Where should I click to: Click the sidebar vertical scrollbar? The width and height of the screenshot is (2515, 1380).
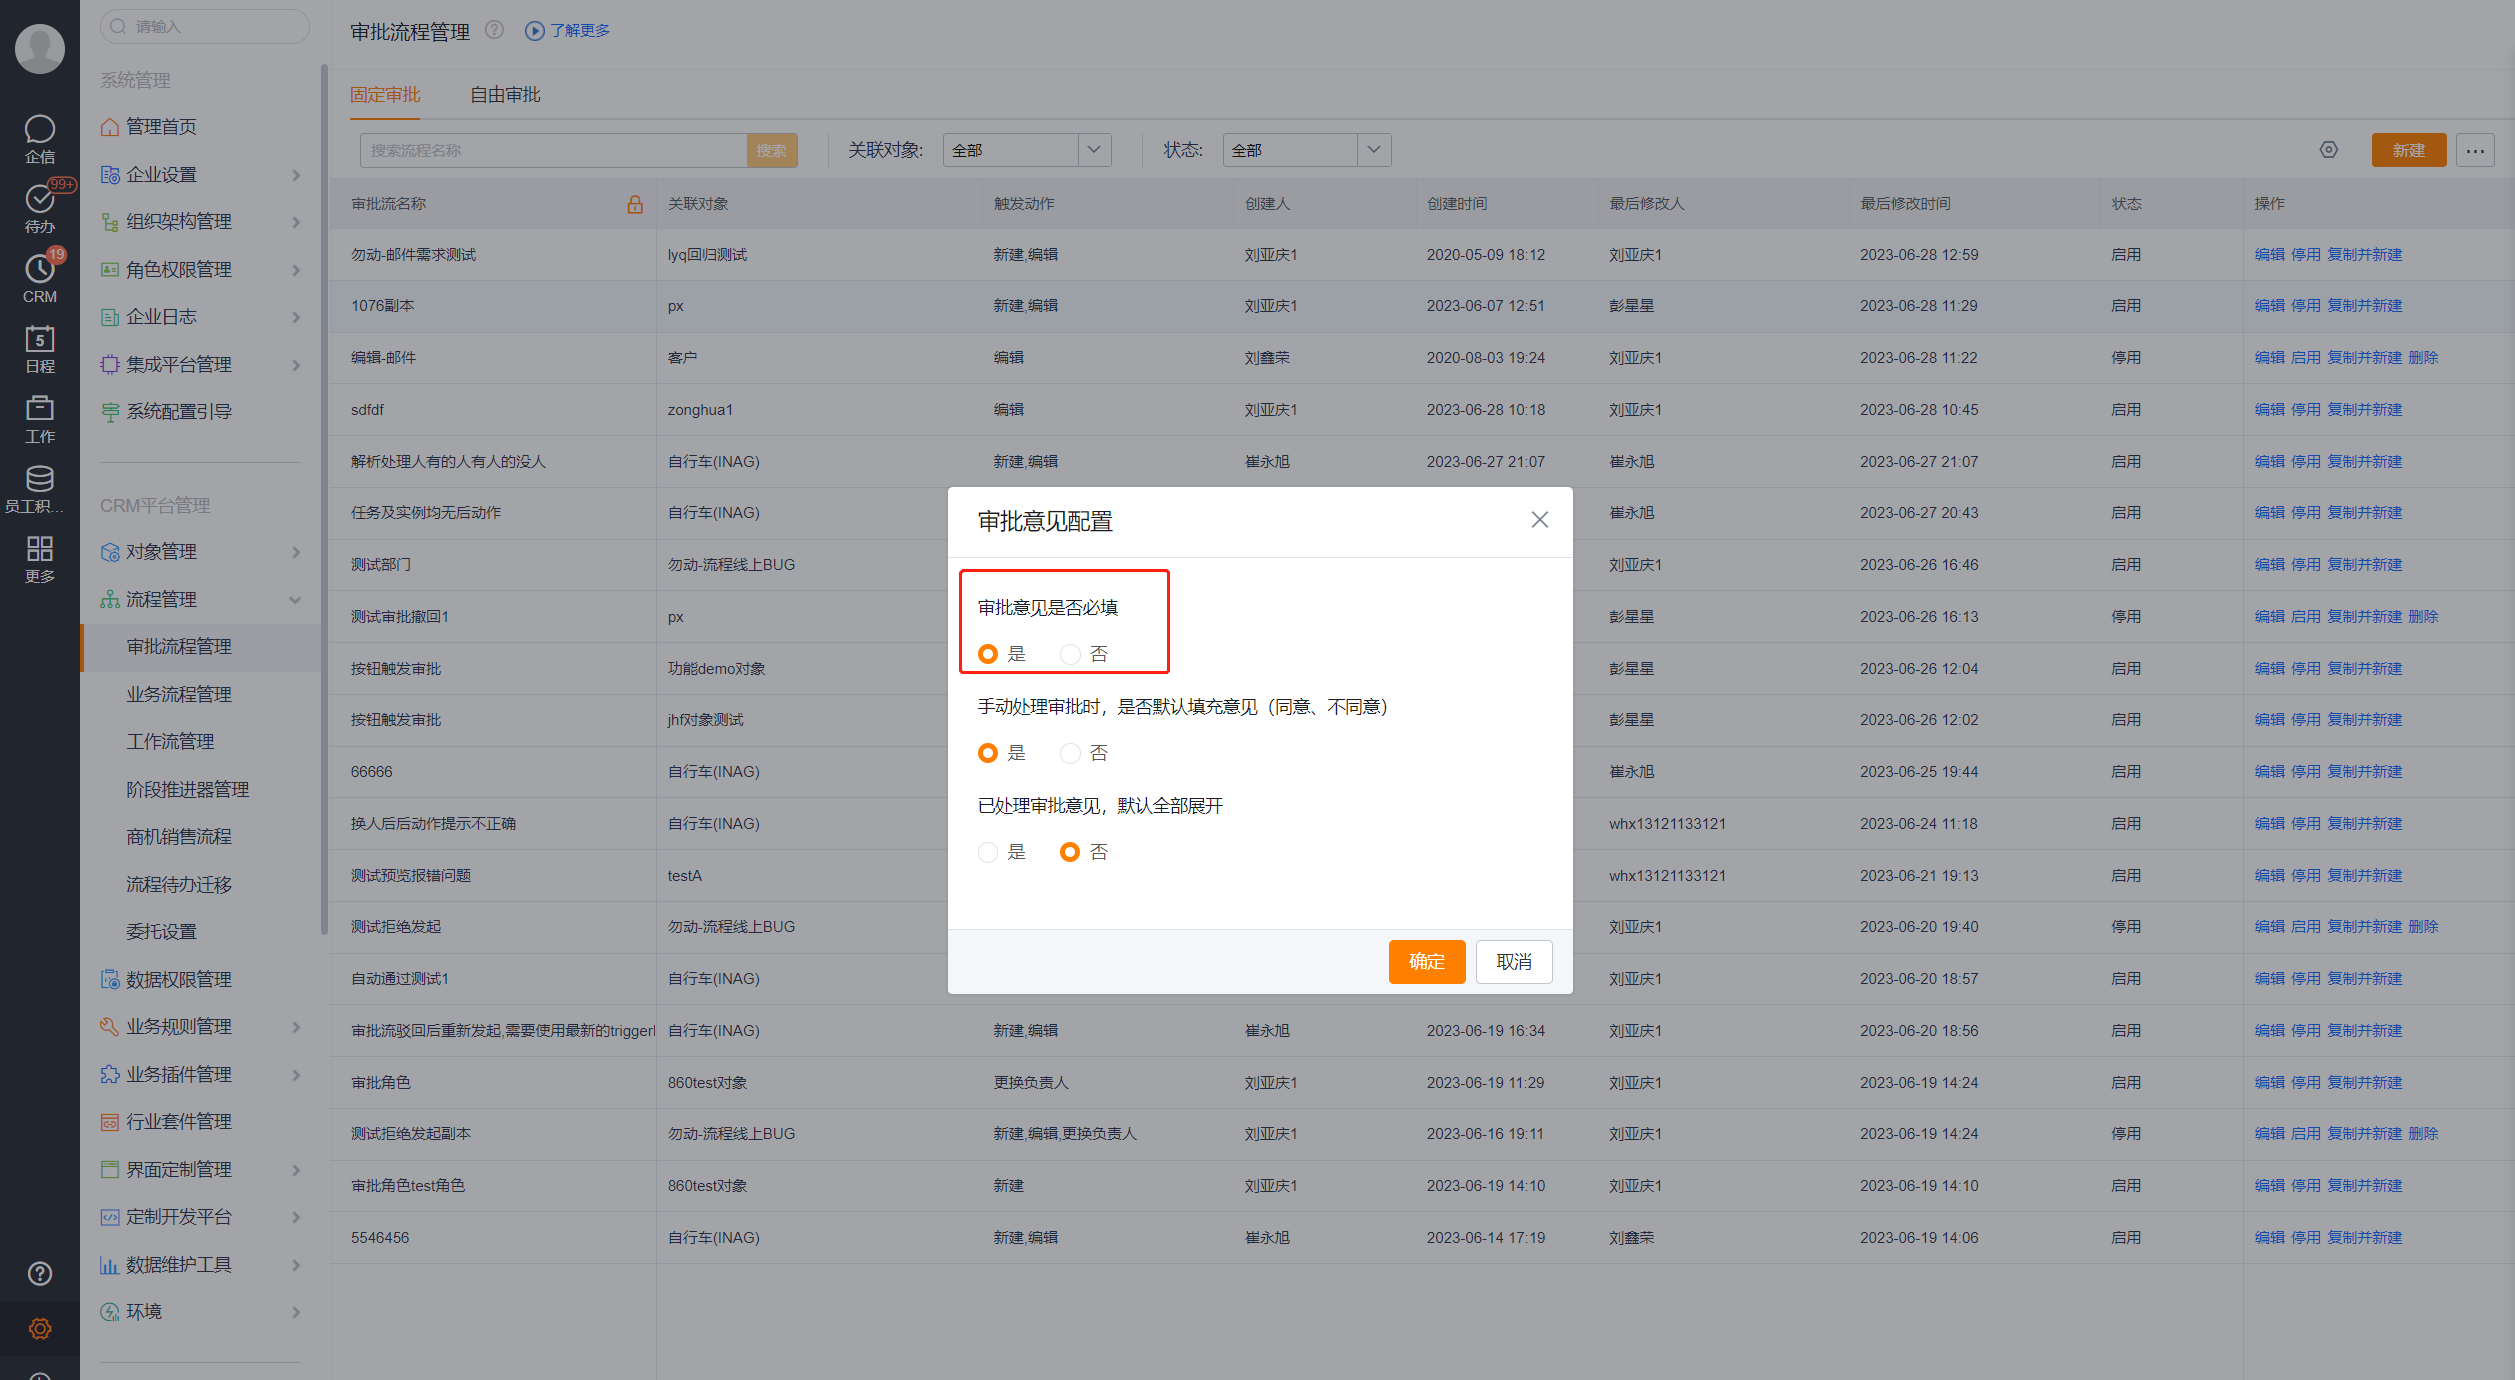[x=324, y=500]
